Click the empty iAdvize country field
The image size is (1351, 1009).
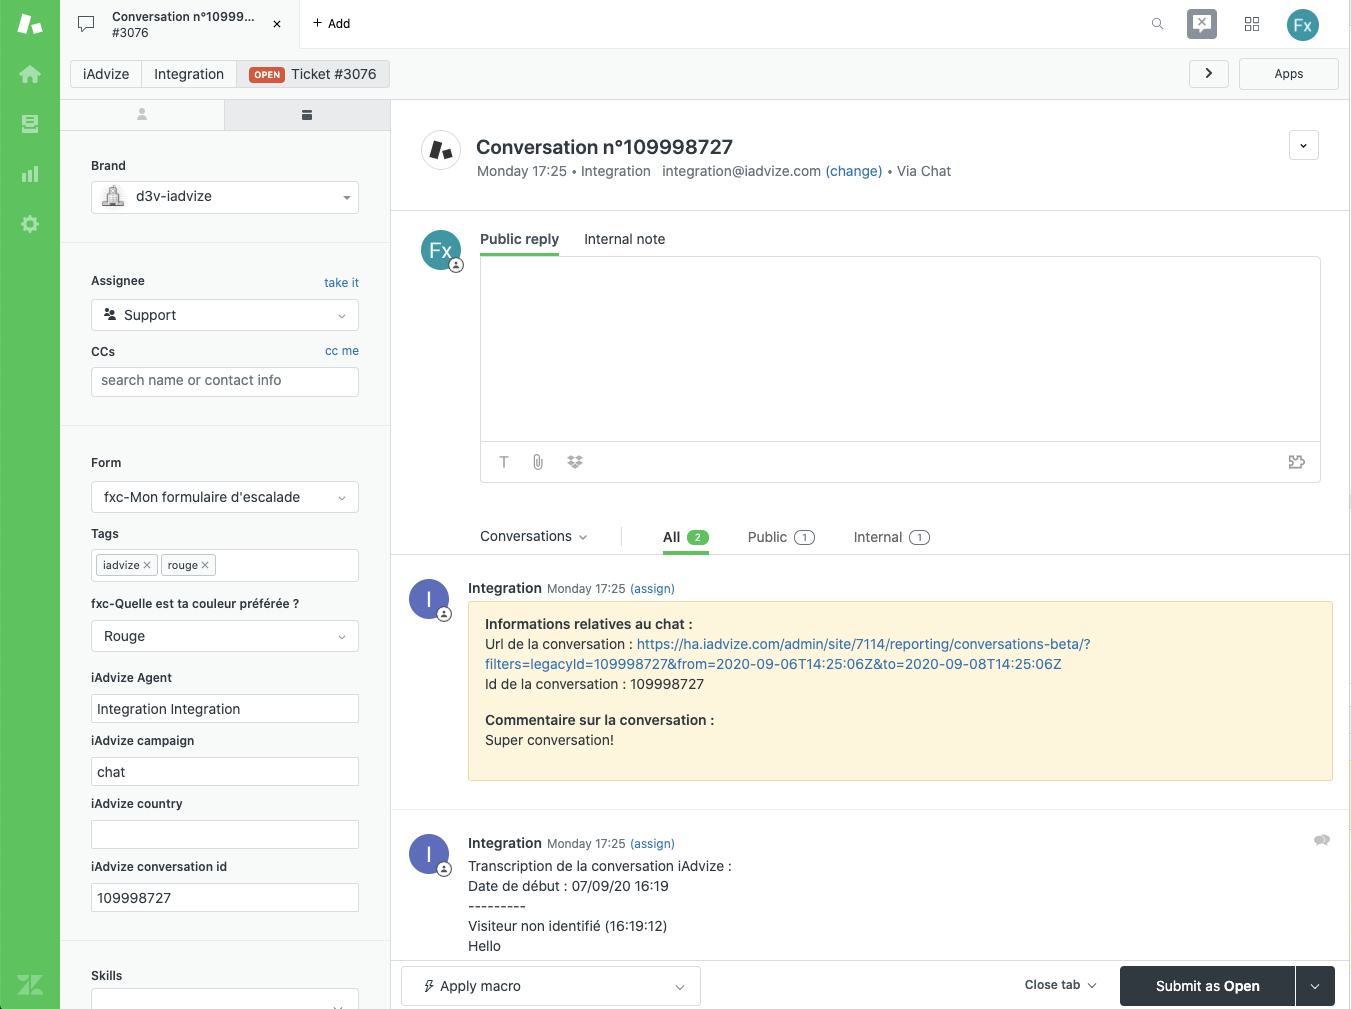pyautogui.click(x=225, y=835)
